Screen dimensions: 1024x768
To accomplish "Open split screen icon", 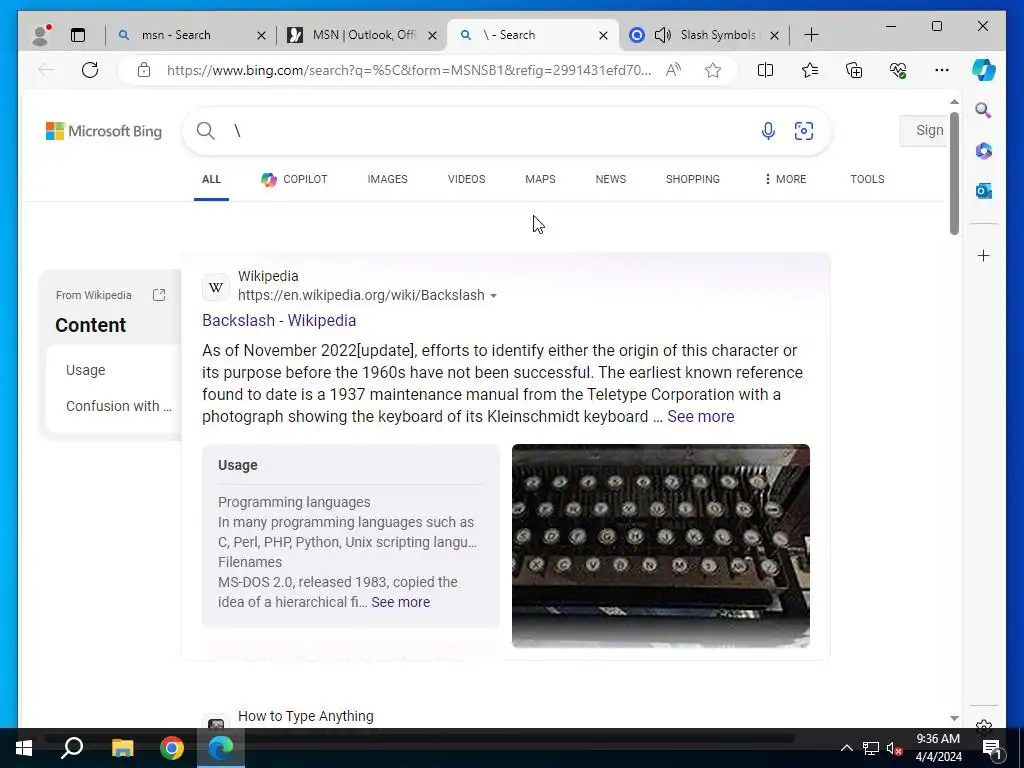I will tap(765, 70).
